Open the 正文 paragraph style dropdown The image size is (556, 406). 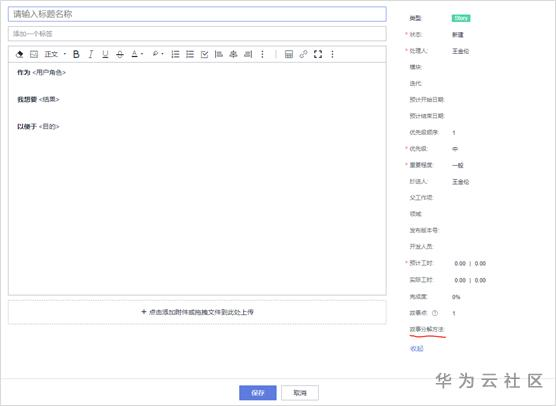pos(55,54)
